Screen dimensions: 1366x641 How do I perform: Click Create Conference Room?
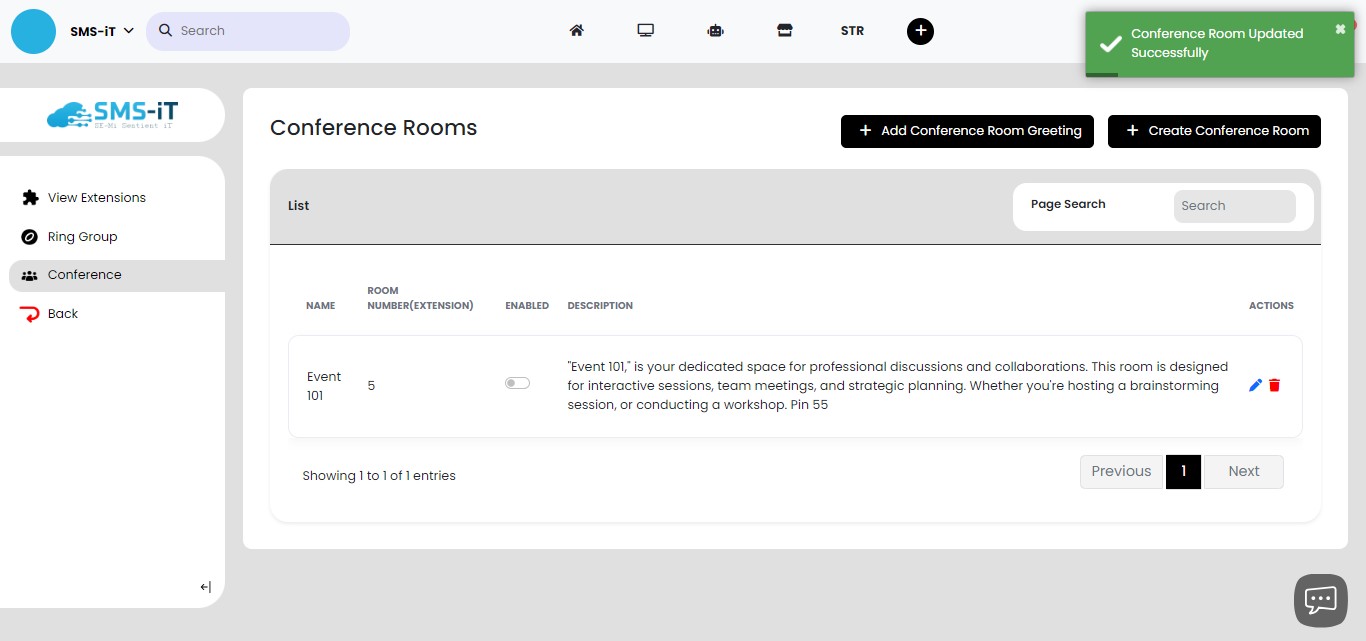pos(1214,131)
